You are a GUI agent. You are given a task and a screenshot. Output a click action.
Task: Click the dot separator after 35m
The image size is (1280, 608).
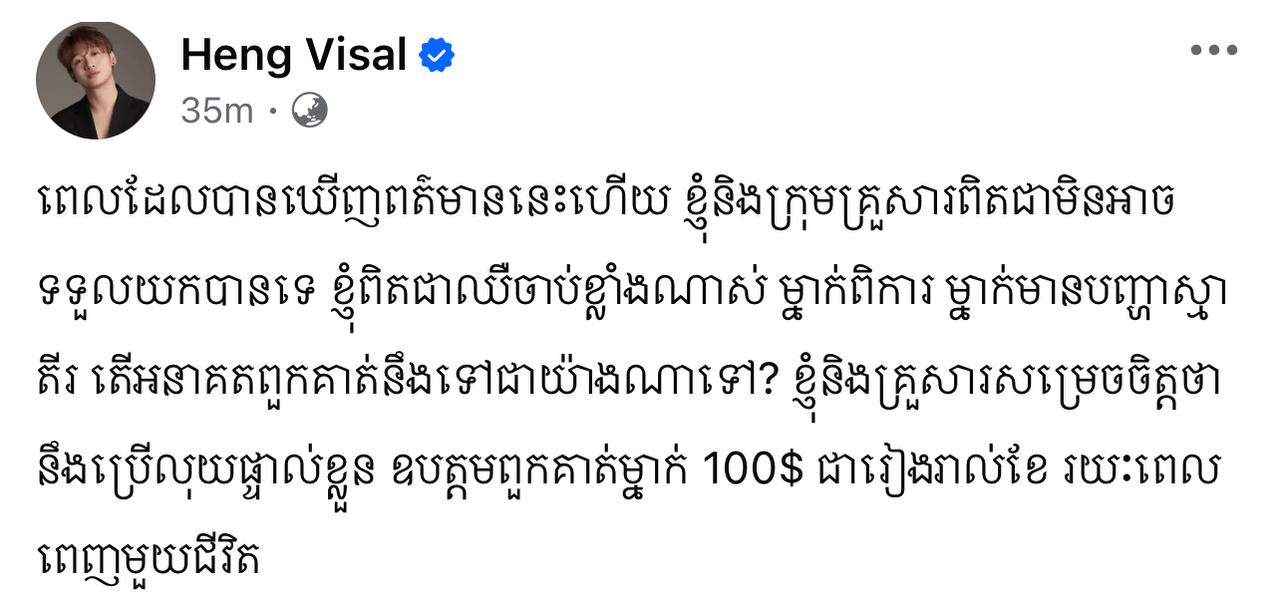273,111
